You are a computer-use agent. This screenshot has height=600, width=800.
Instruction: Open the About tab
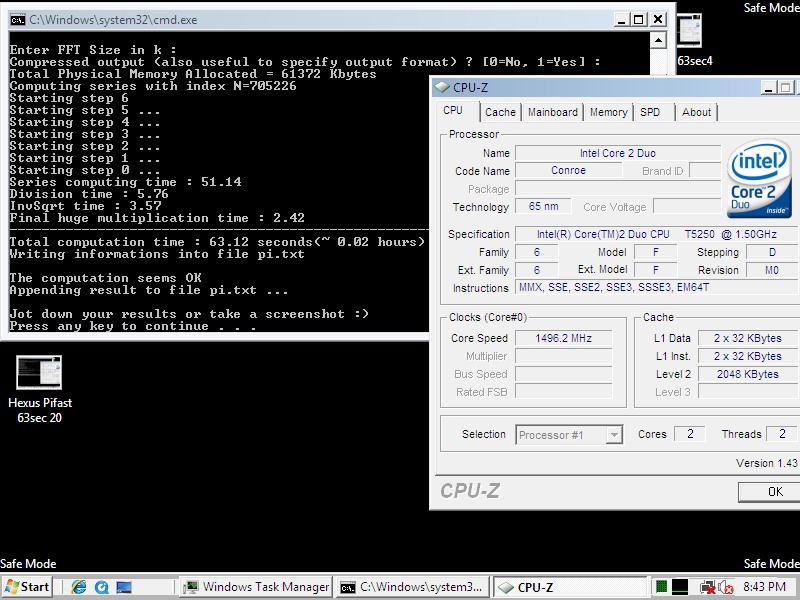coord(696,112)
